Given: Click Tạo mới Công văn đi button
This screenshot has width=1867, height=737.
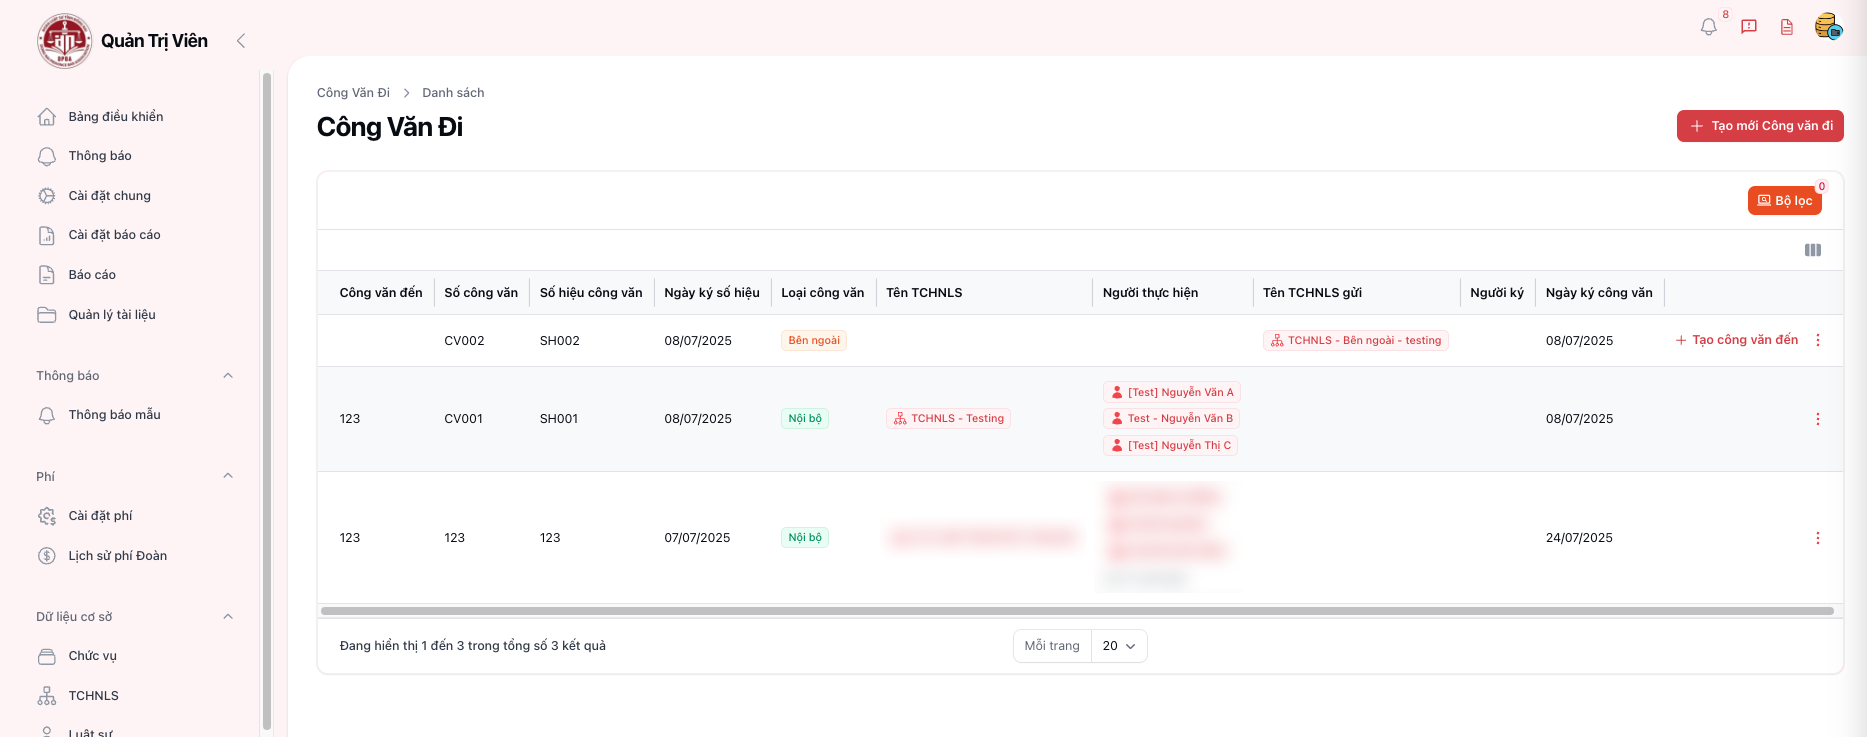Looking at the screenshot, I should coord(1760,126).
